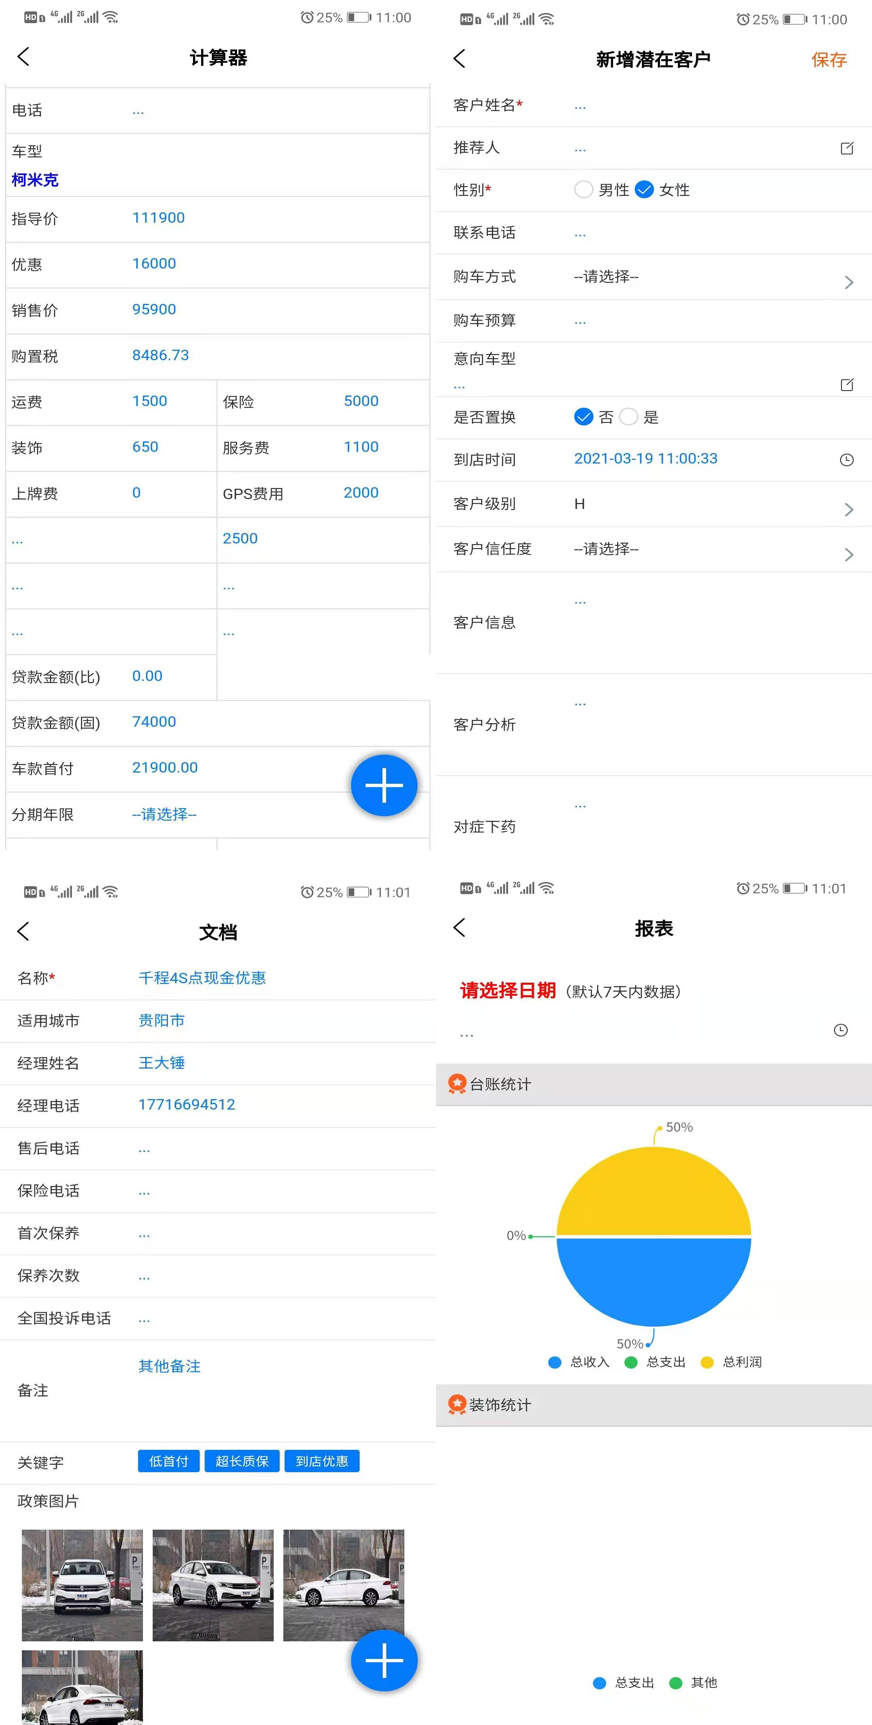Image resolution: width=872 pixels, height=1725 pixels.
Task: Tap blue plus button on calculator screen
Action: click(x=384, y=785)
